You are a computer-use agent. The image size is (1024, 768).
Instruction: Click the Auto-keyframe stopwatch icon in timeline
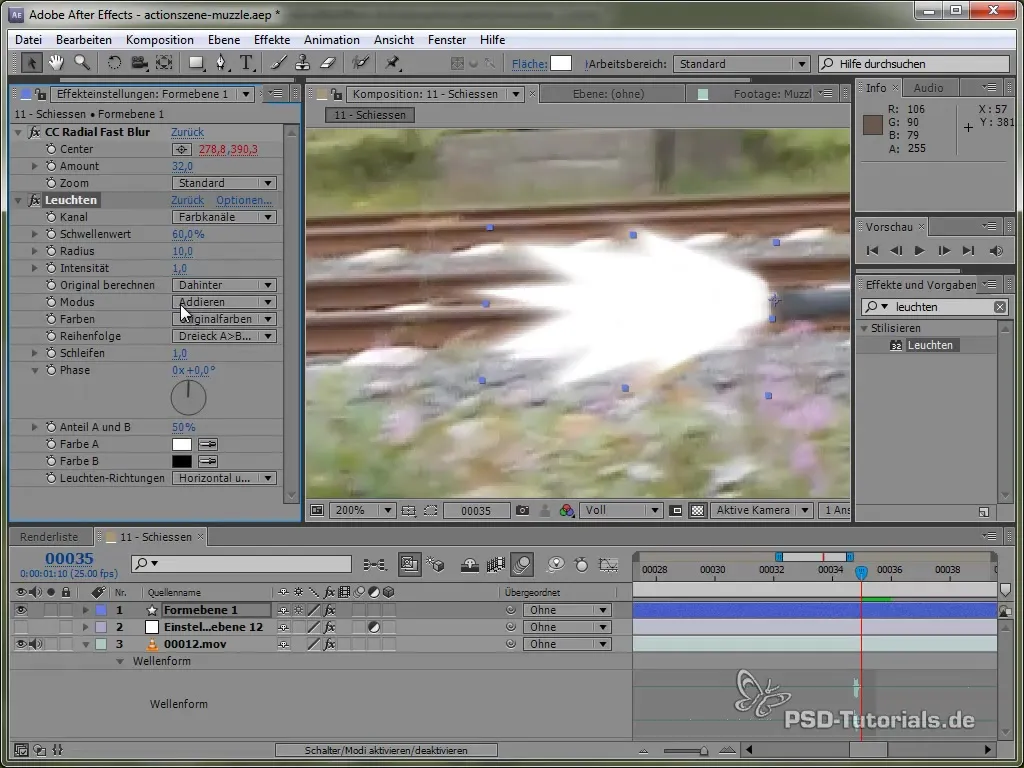click(581, 565)
